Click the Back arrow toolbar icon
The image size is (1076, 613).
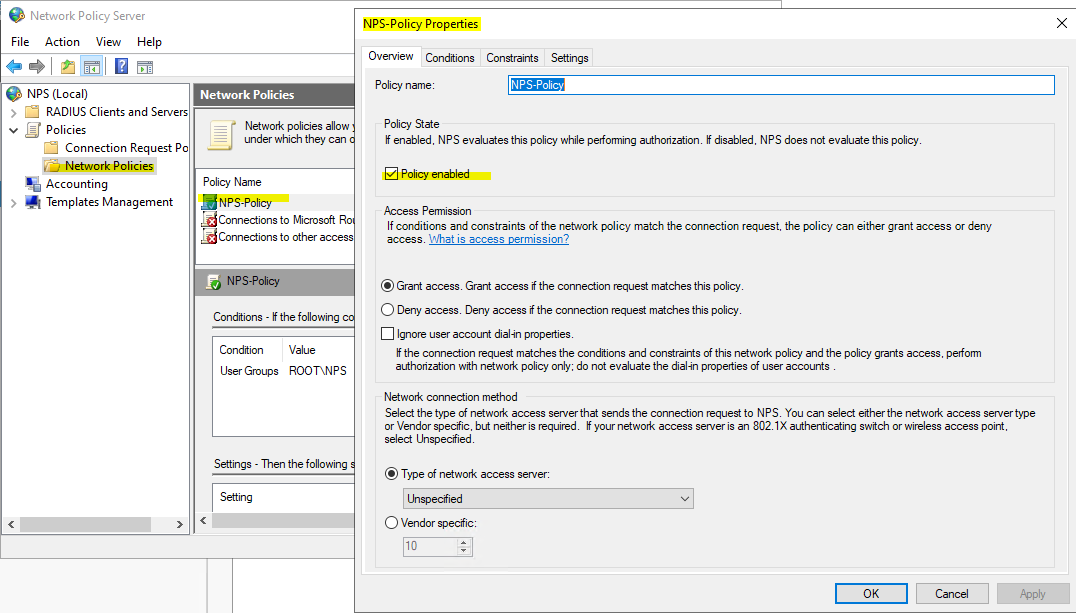[14, 67]
